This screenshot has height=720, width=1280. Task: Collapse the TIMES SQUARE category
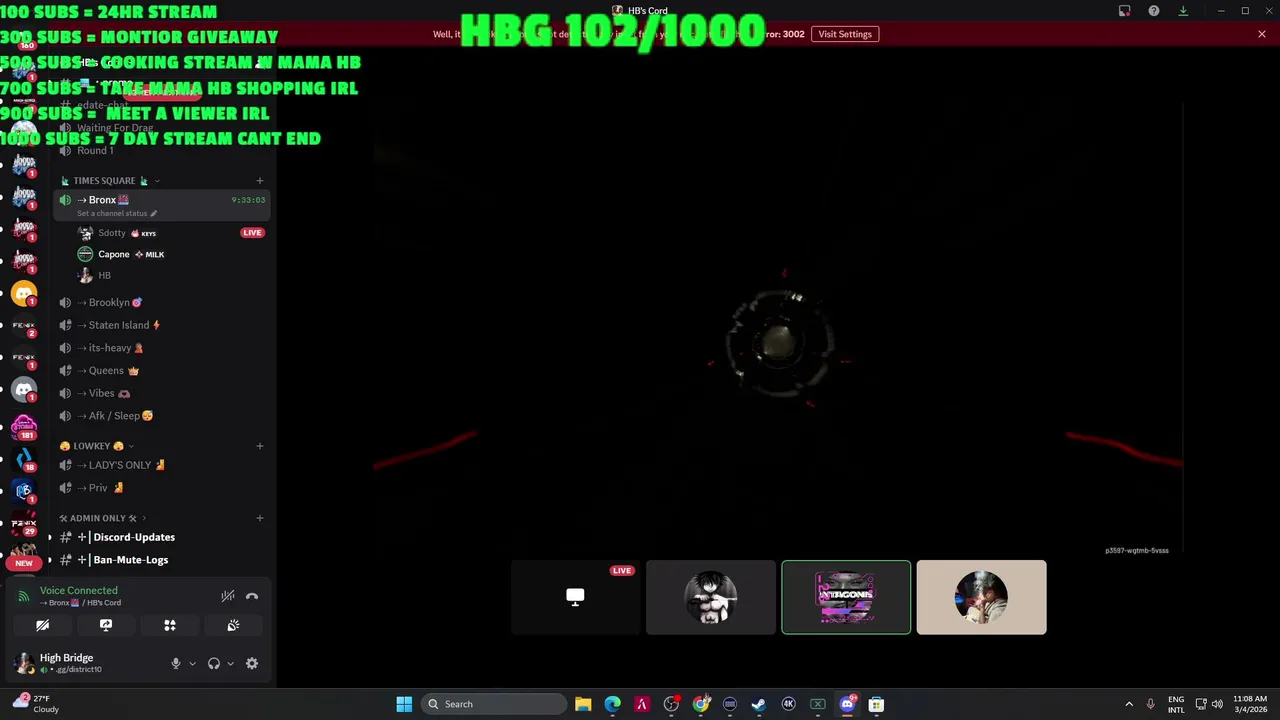coord(110,181)
